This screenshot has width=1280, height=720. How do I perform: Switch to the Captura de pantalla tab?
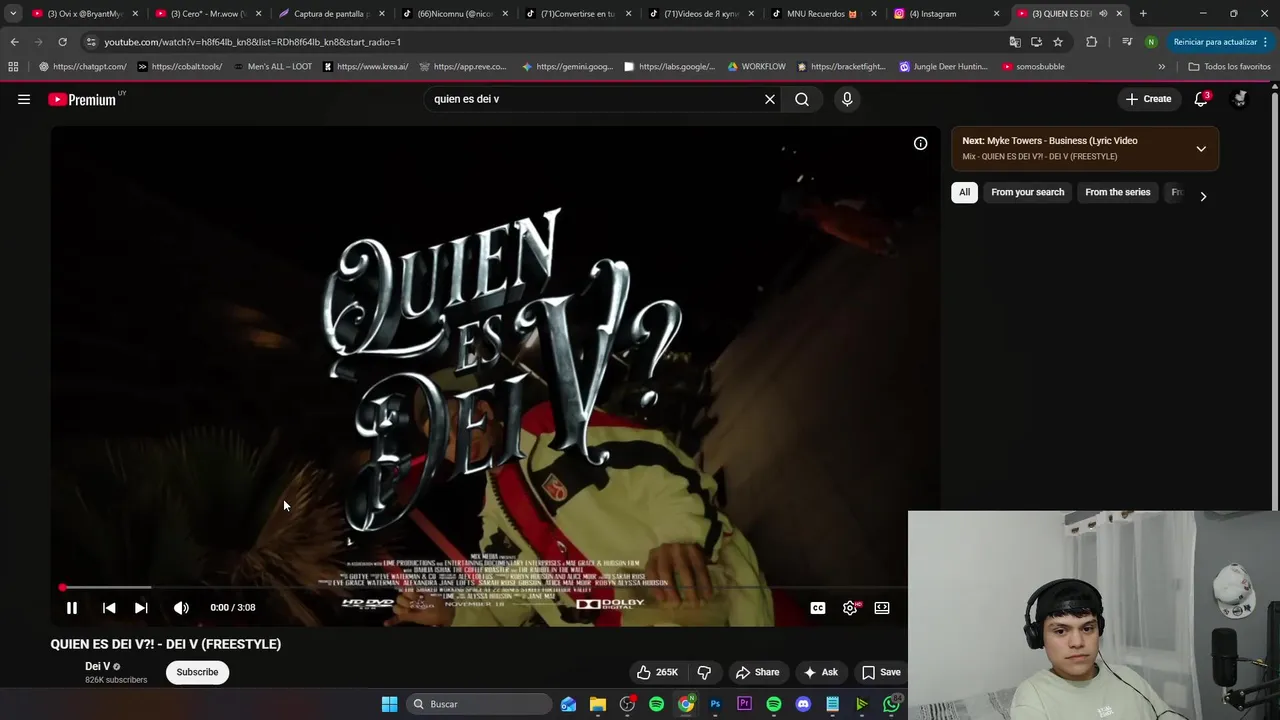[x=330, y=14]
